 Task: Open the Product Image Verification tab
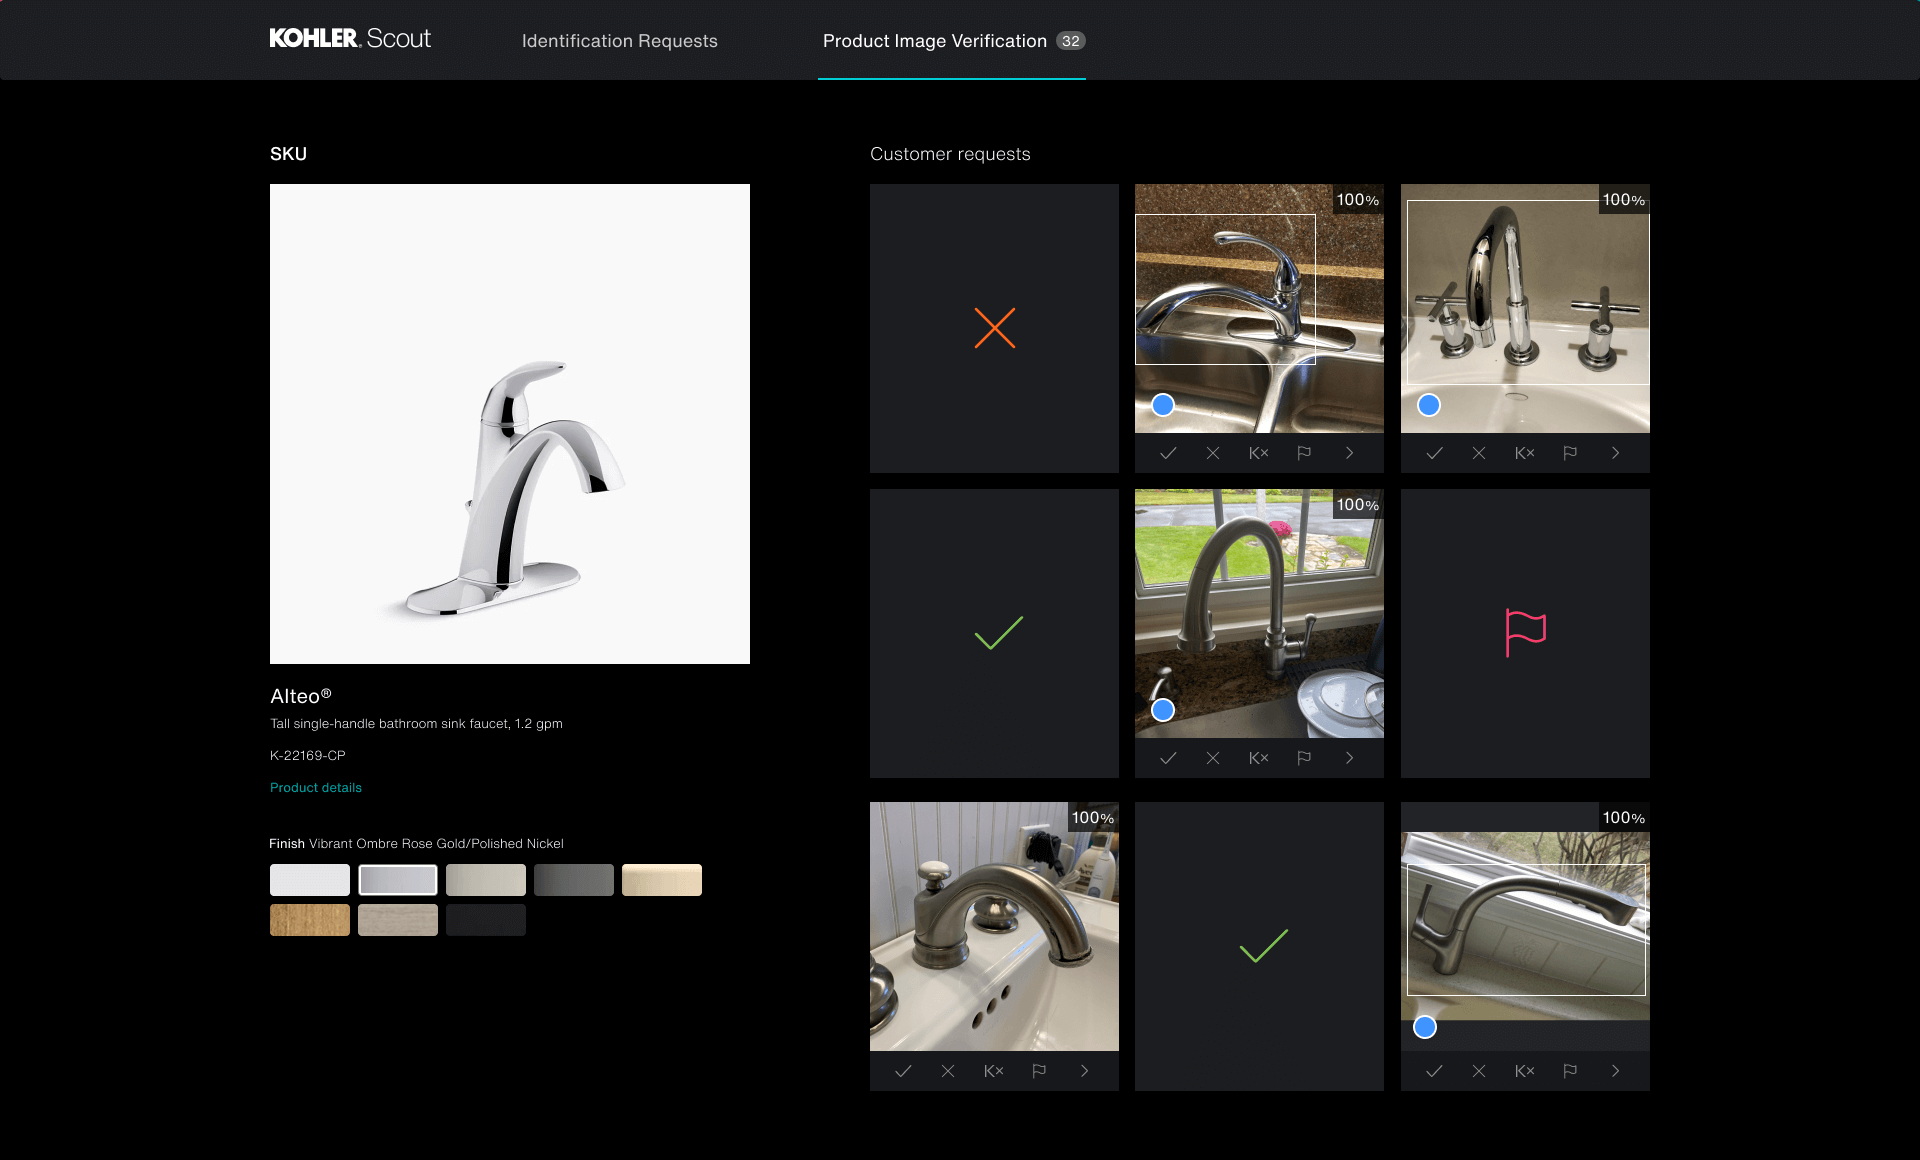pyautogui.click(x=934, y=41)
